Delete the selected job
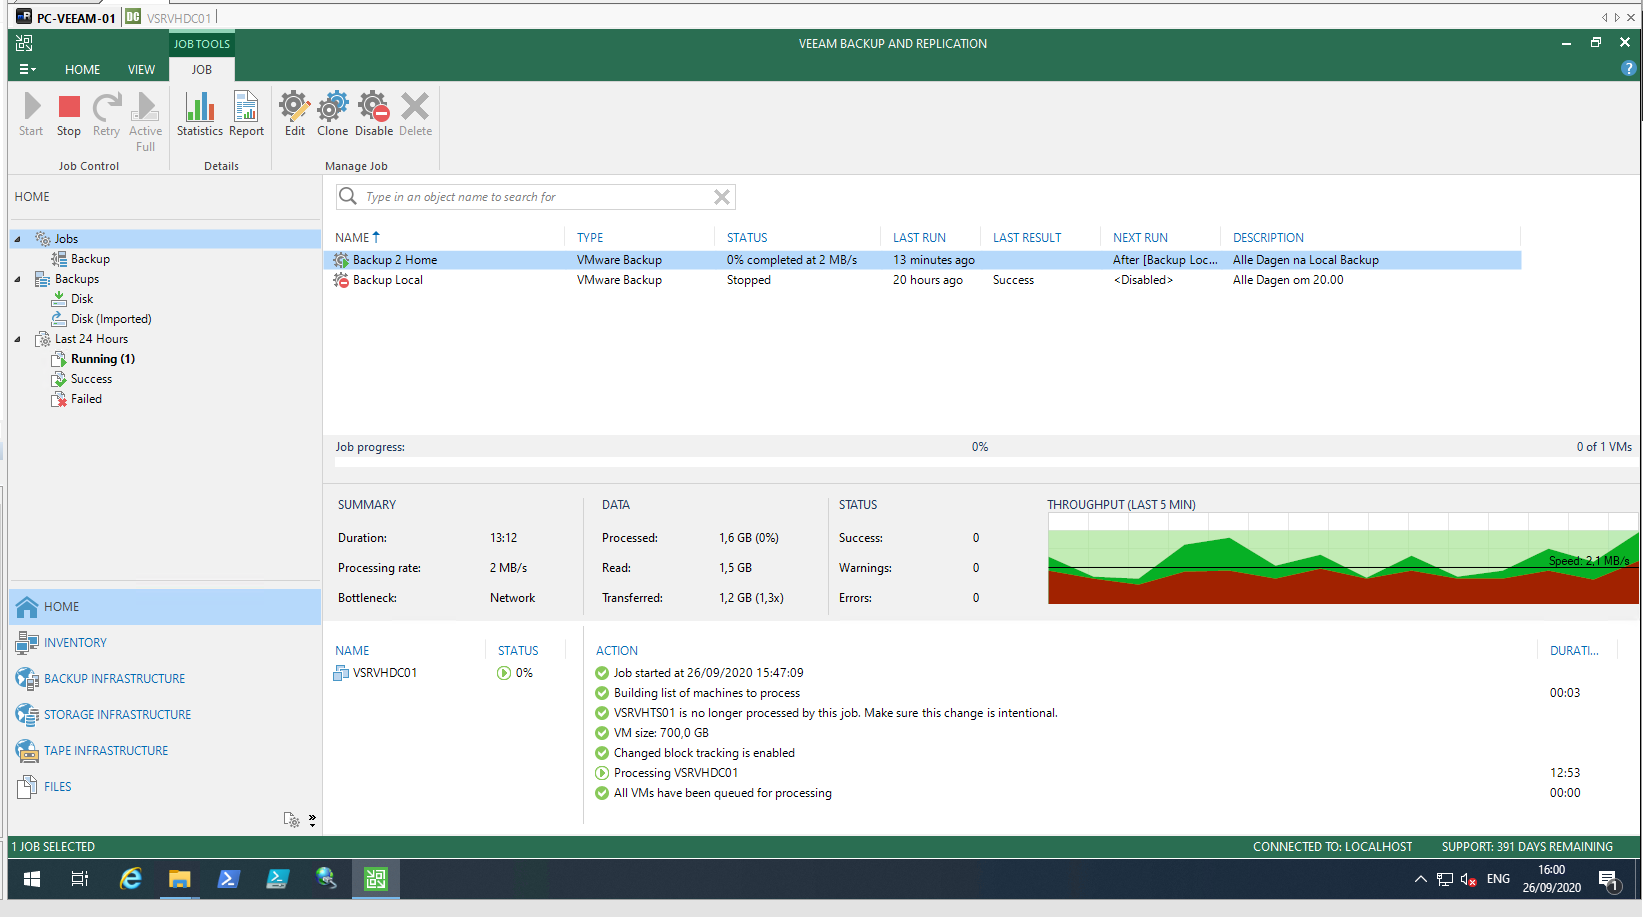1643x917 pixels. click(x=414, y=113)
